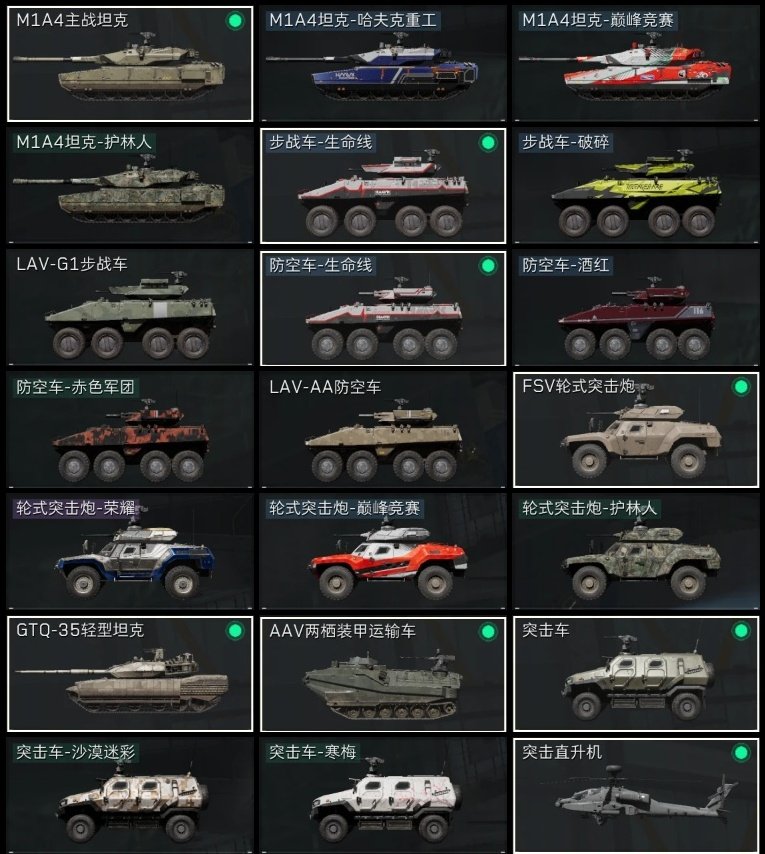Select the LAV-G1步战车 default vehicle

coord(130,308)
